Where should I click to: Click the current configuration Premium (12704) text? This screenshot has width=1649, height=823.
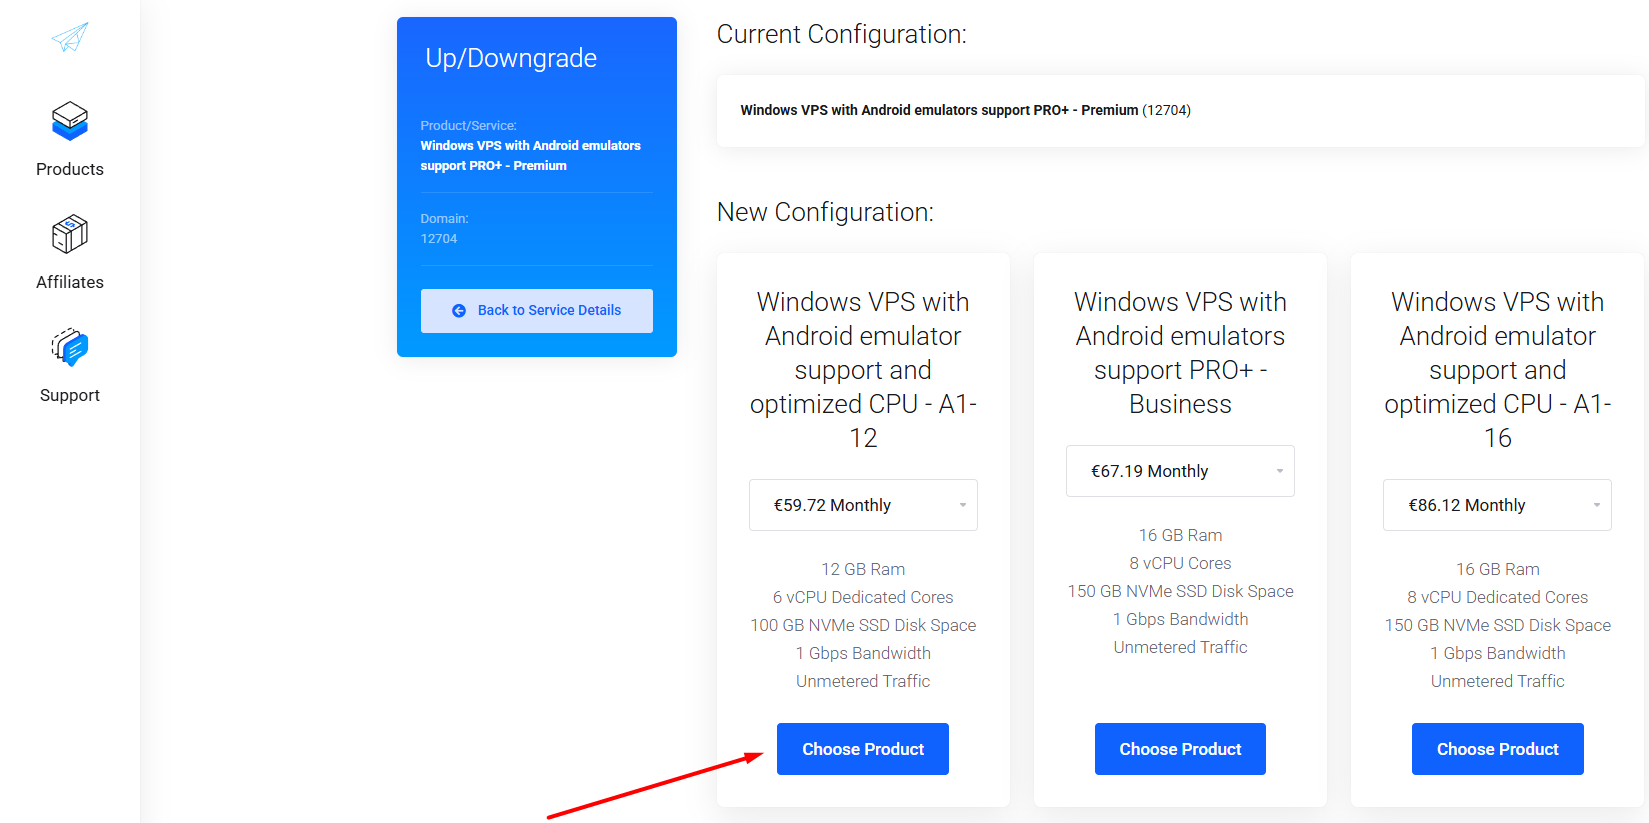965,110
